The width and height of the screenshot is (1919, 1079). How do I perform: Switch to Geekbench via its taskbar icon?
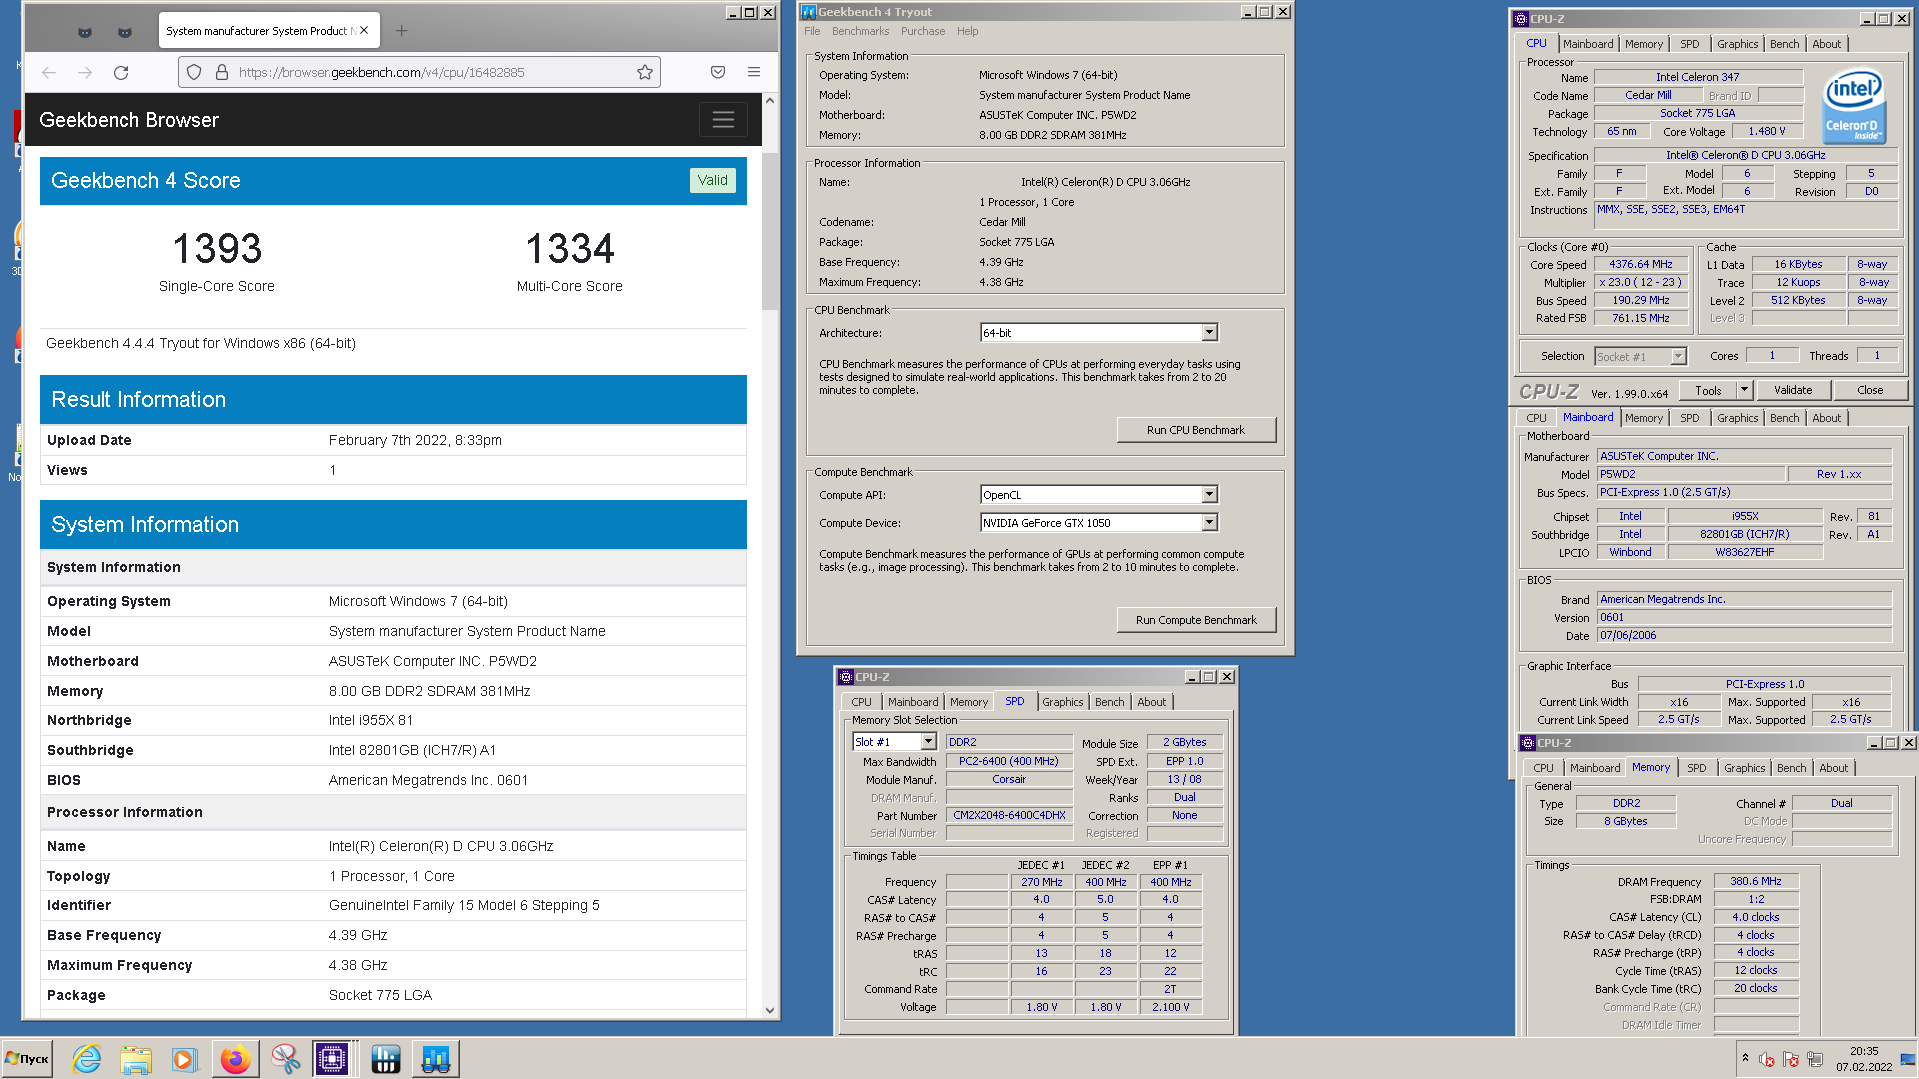point(435,1059)
